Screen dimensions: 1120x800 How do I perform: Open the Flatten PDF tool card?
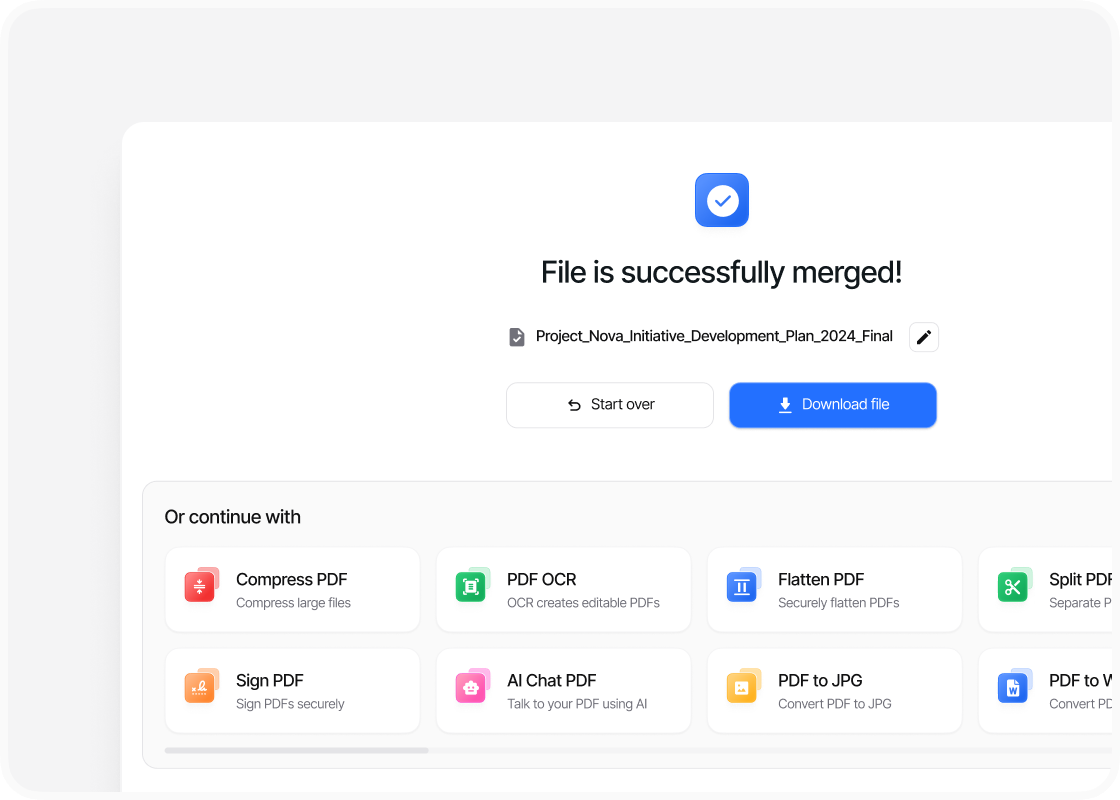tap(834, 590)
